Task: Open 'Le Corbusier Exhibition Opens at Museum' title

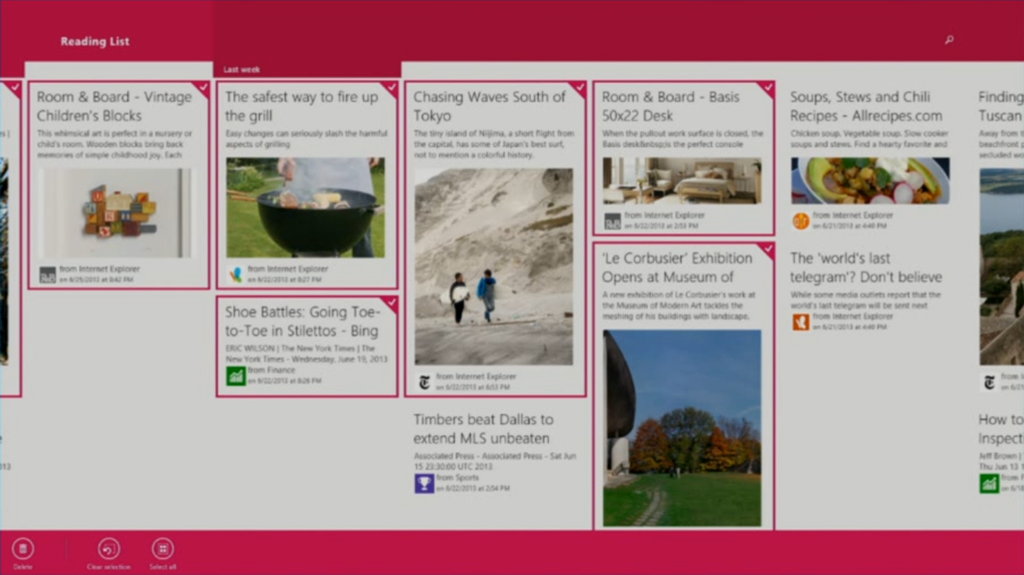Action: pyautogui.click(x=677, y=267)
